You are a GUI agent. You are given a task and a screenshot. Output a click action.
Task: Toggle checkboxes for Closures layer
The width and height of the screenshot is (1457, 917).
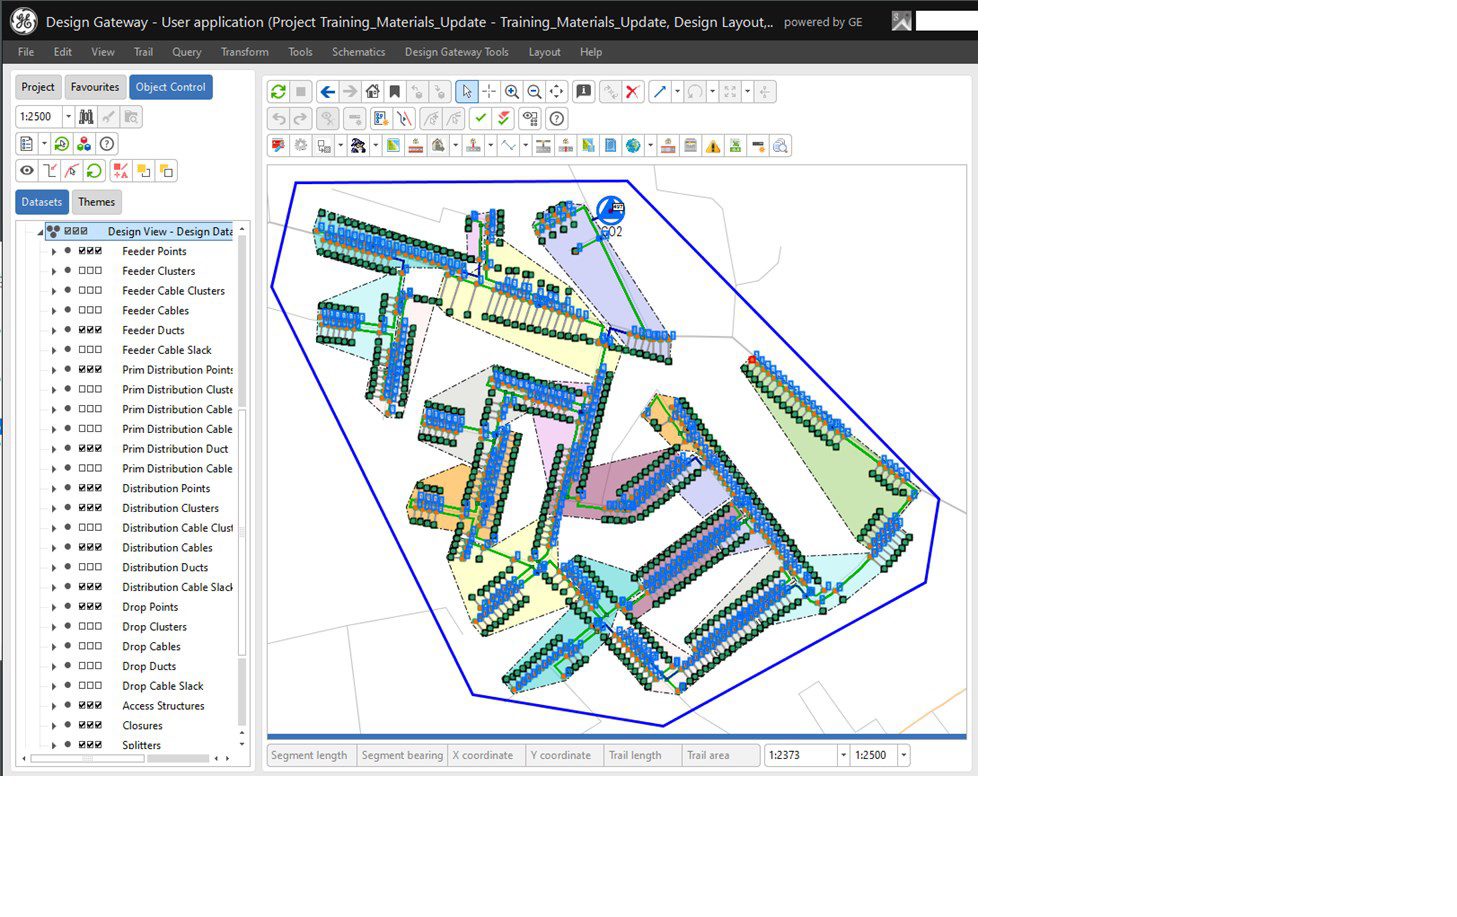(90, 725)
